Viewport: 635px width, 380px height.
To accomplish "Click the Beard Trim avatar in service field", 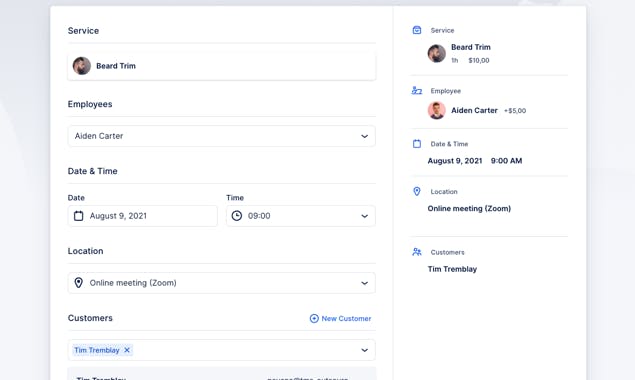I will point(82,66).
